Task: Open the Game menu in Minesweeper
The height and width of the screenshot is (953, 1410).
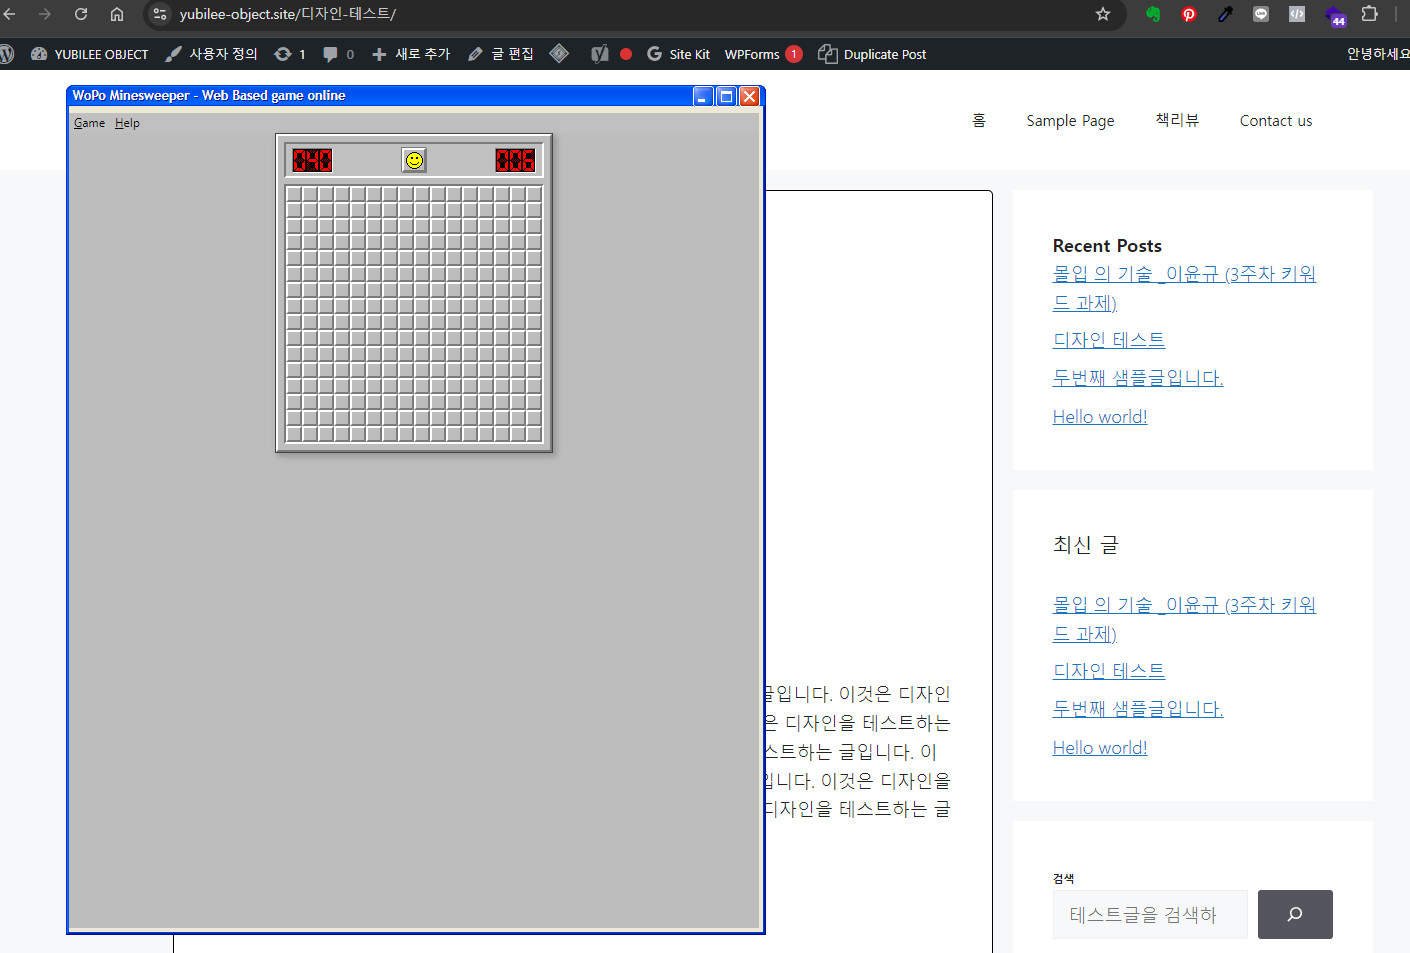Action: coord(89,123)
